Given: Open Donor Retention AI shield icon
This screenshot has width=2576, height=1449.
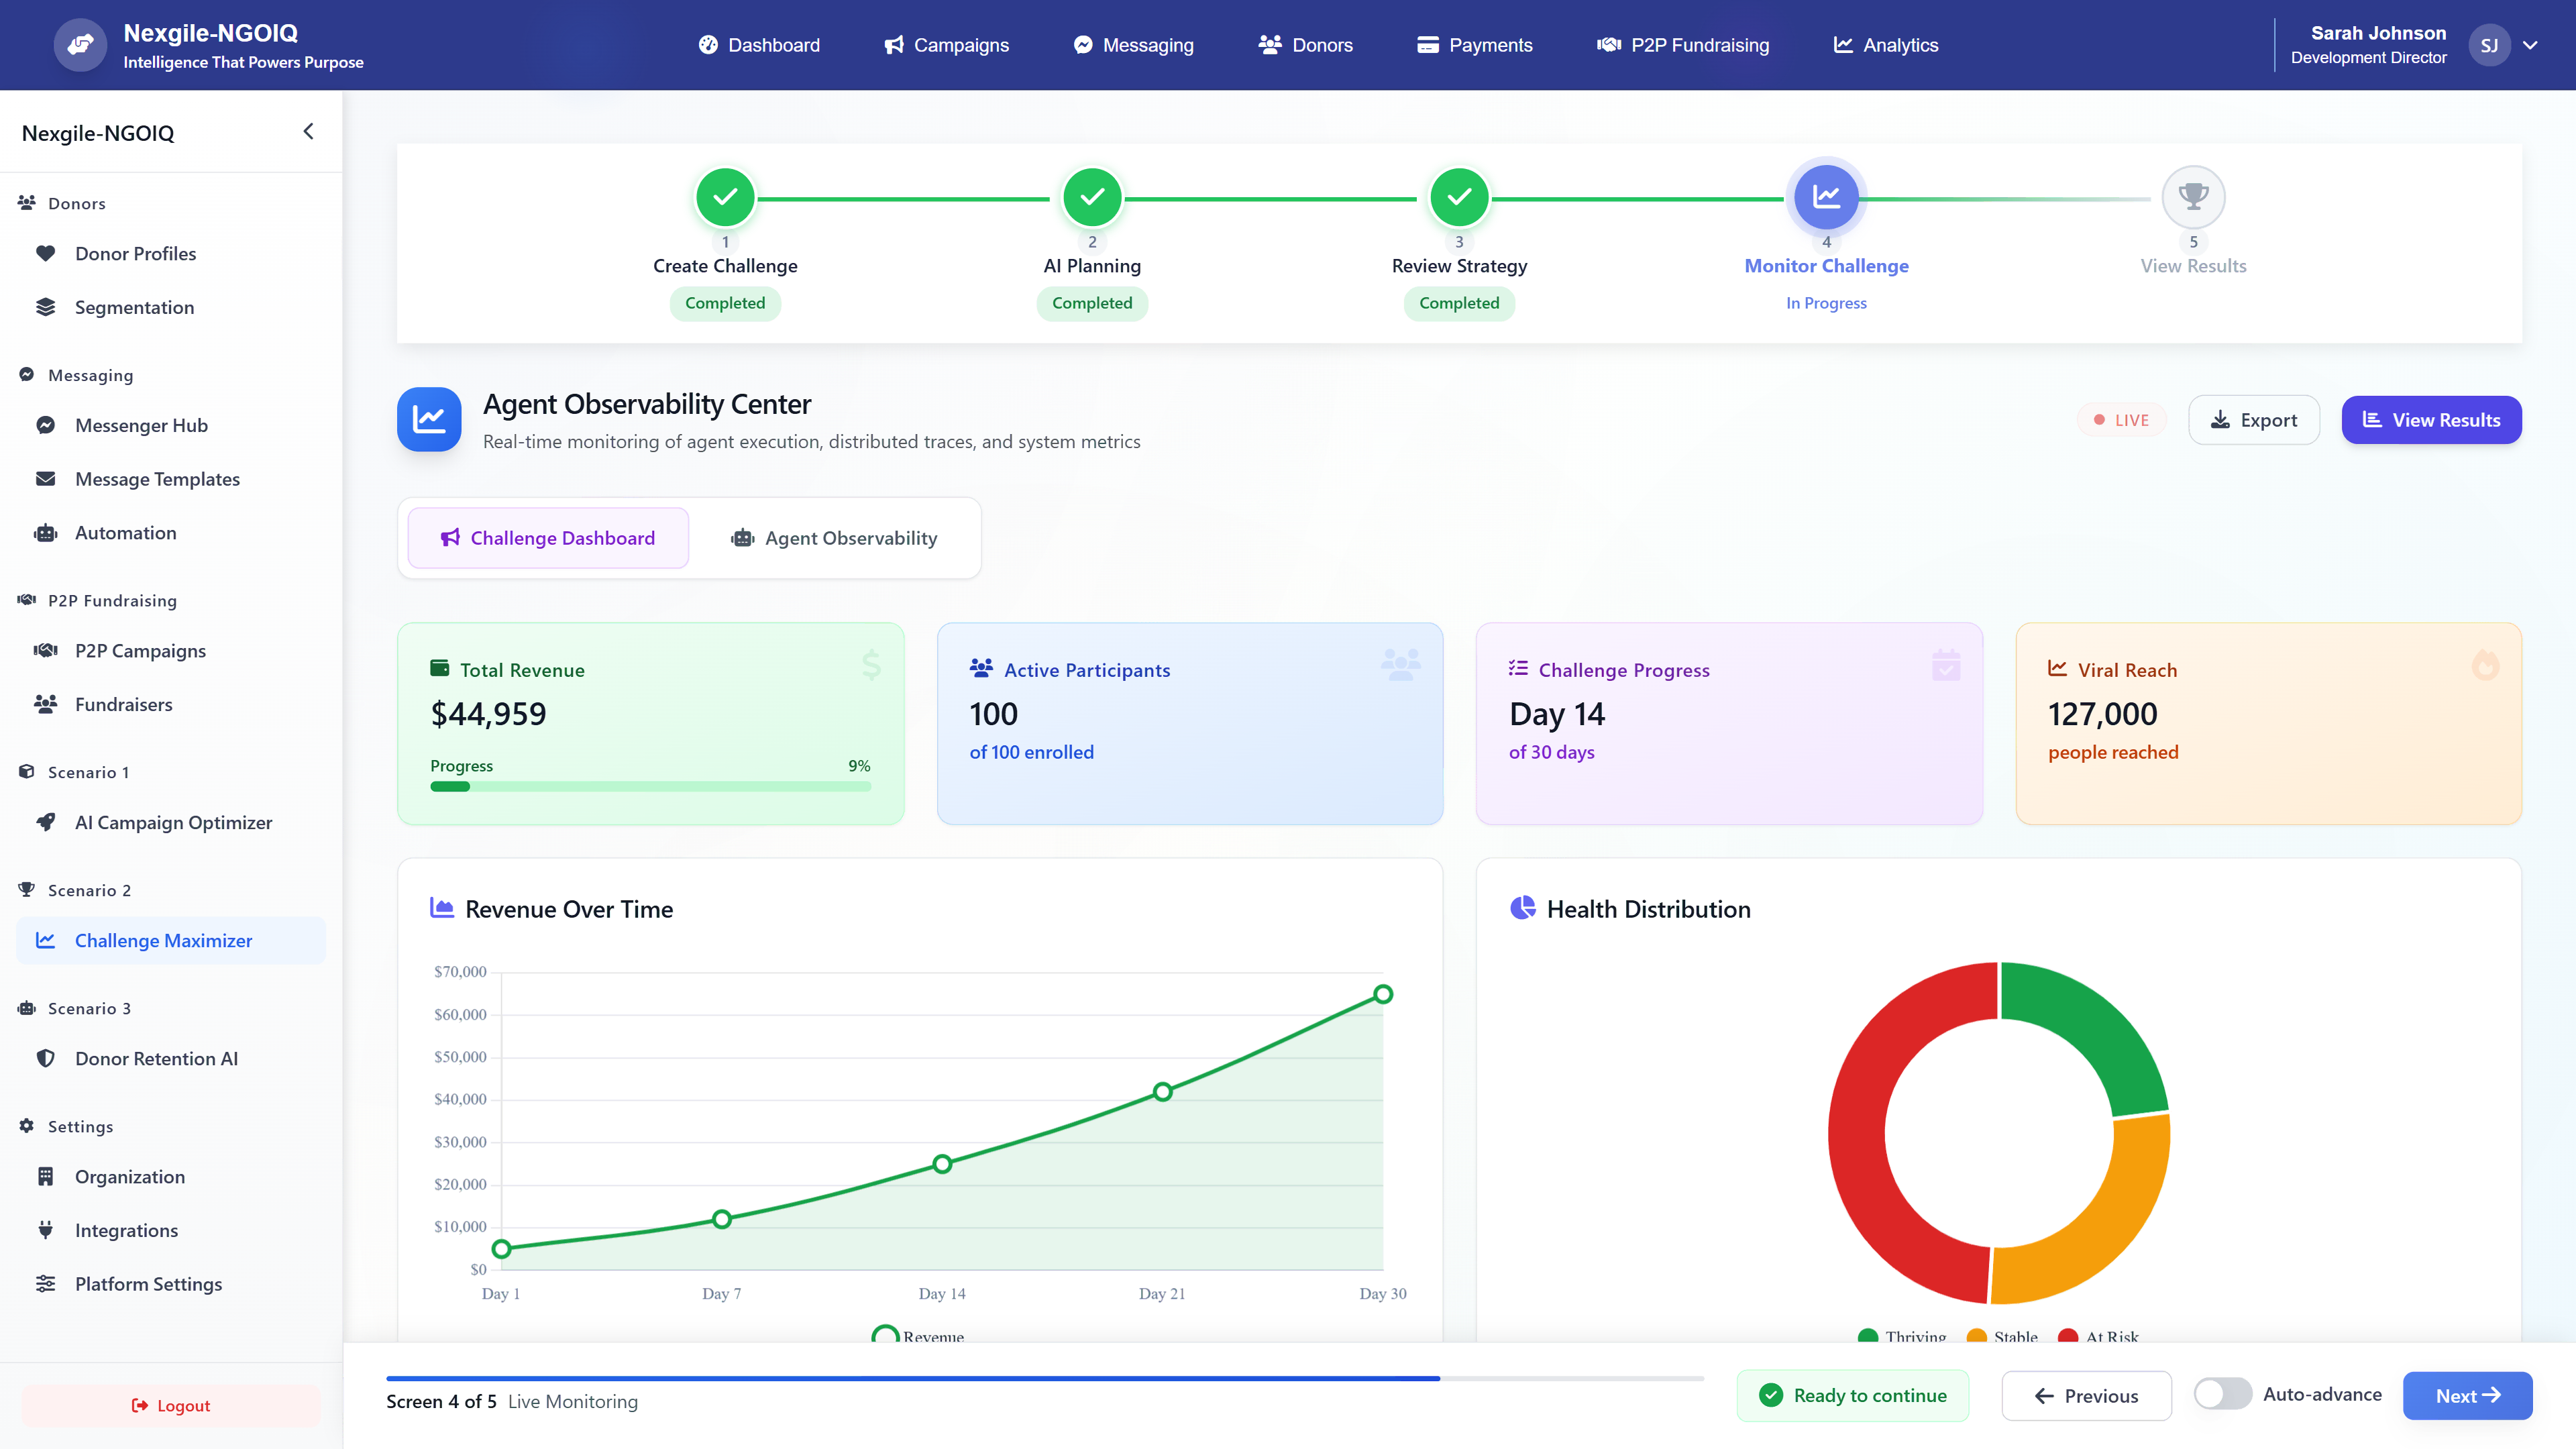Looking at the screenshot, I should tap(46, 1058).
